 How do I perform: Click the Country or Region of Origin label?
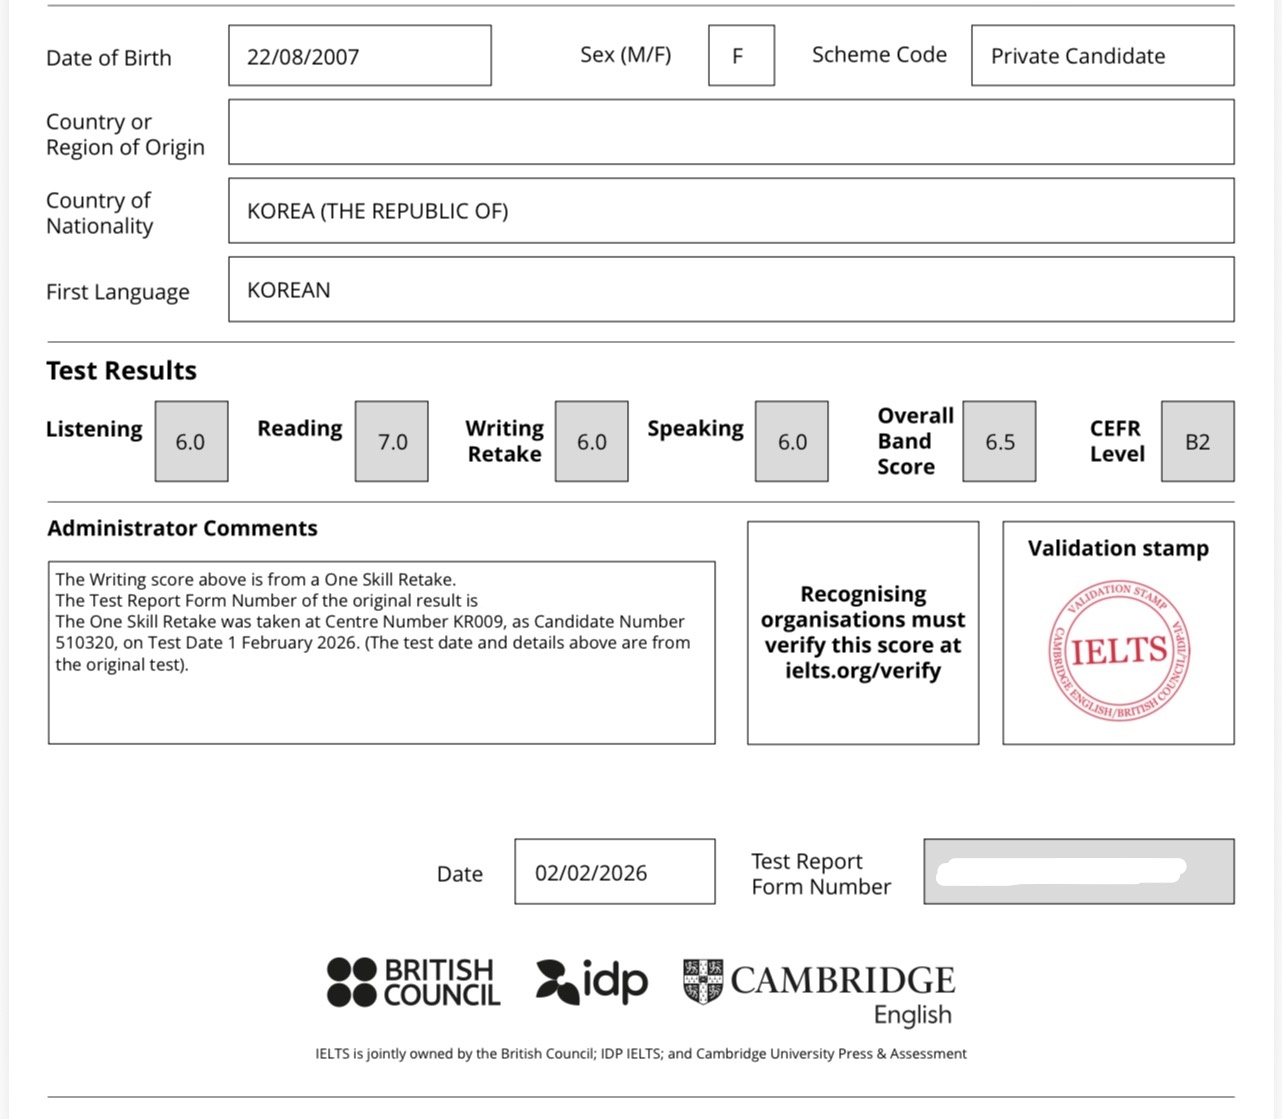[125, 134]
